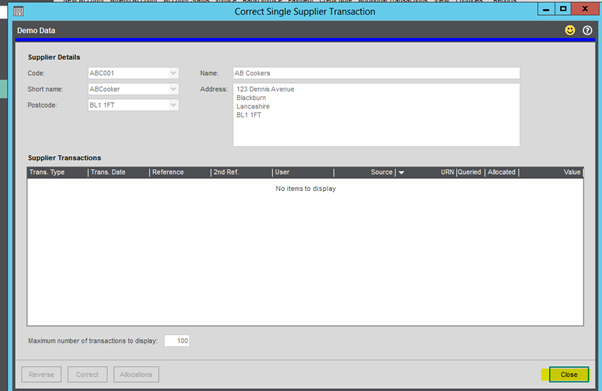Image resolution: width=602 pixels, height=391 pixels.
Task: Maximize the Correct Single Supplier Transaction window
Action: click(563, 9)
